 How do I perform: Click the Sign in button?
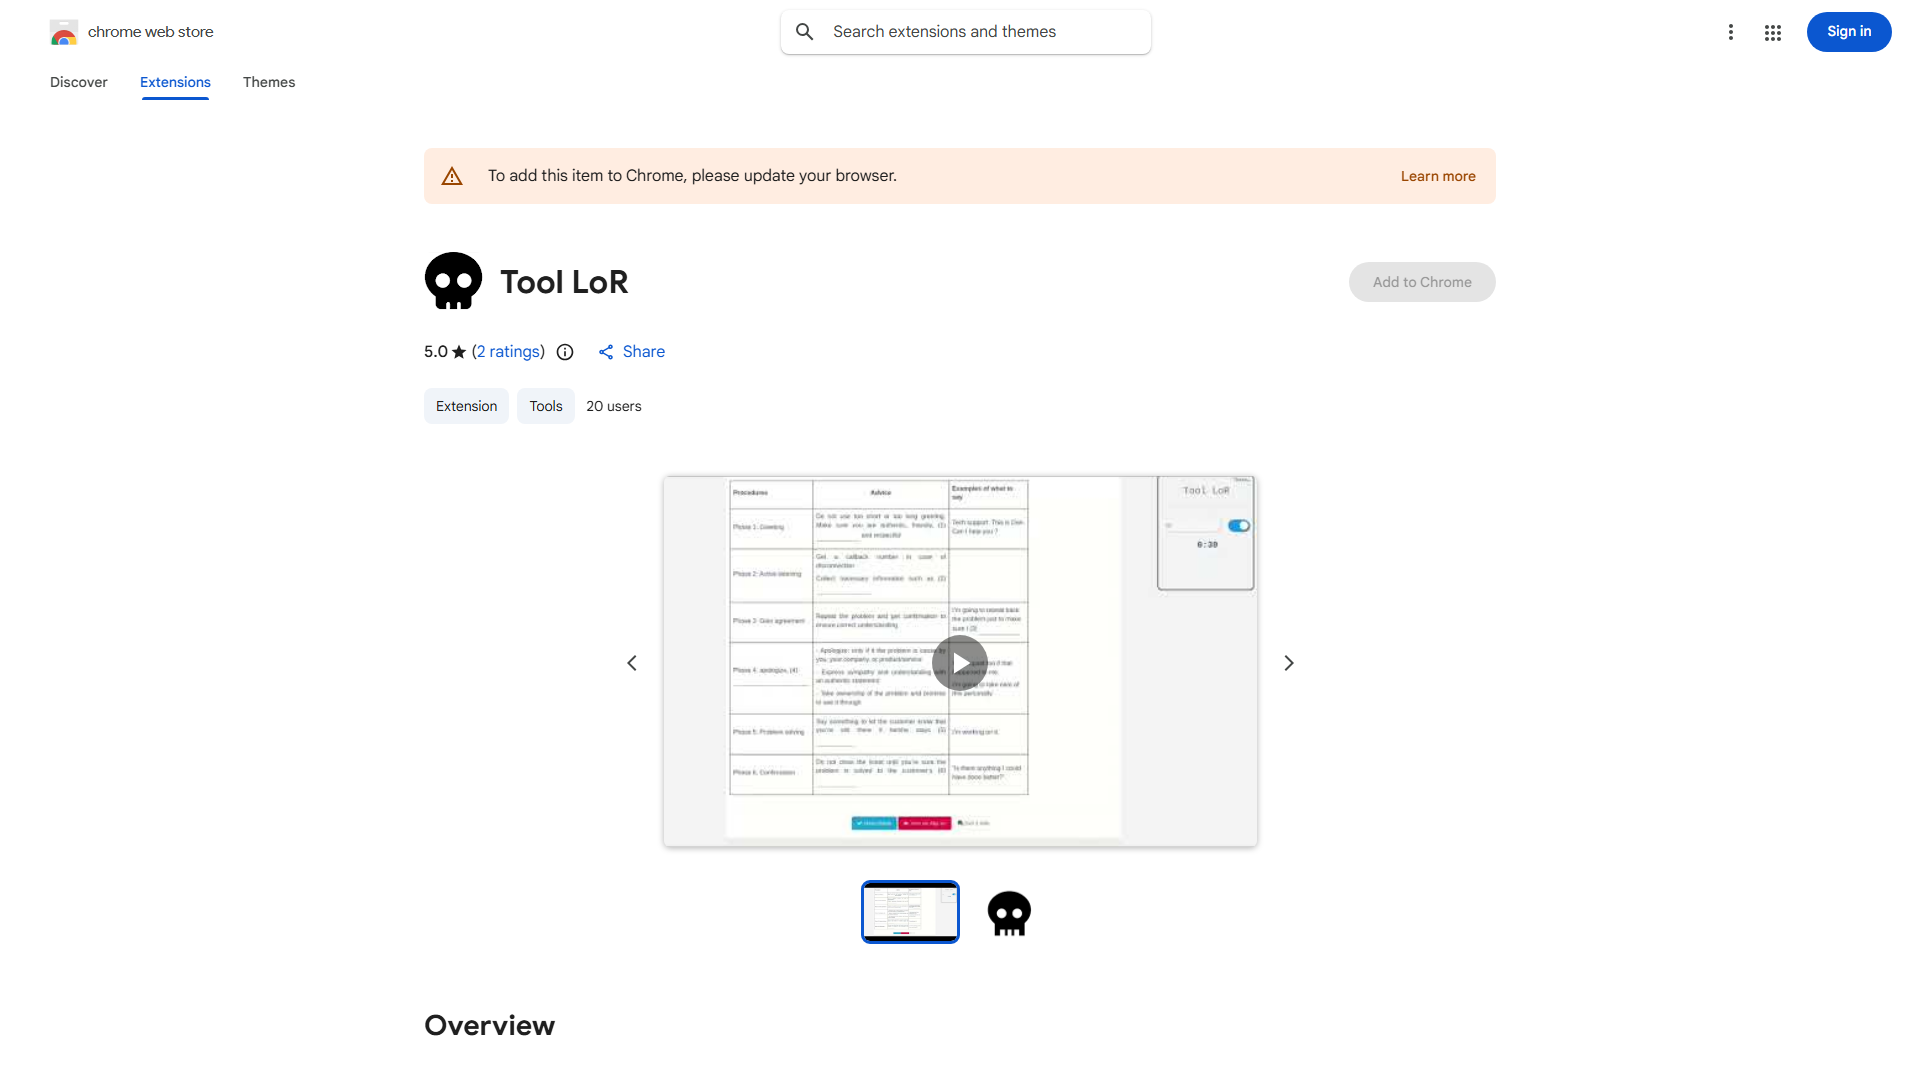tap(1848, 32)
